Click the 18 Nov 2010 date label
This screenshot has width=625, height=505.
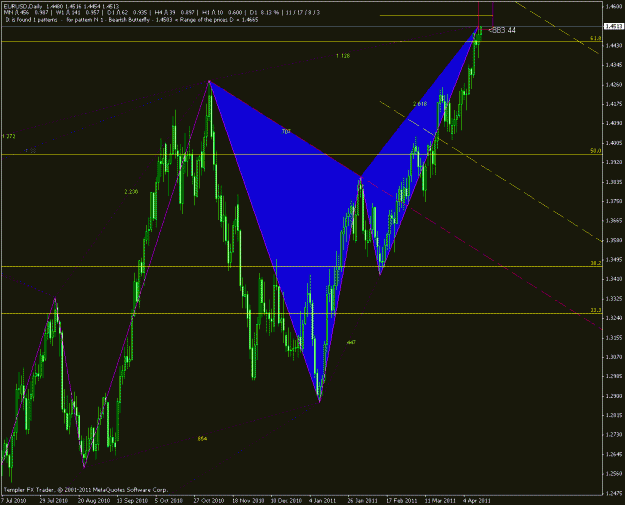coord(248,501)
